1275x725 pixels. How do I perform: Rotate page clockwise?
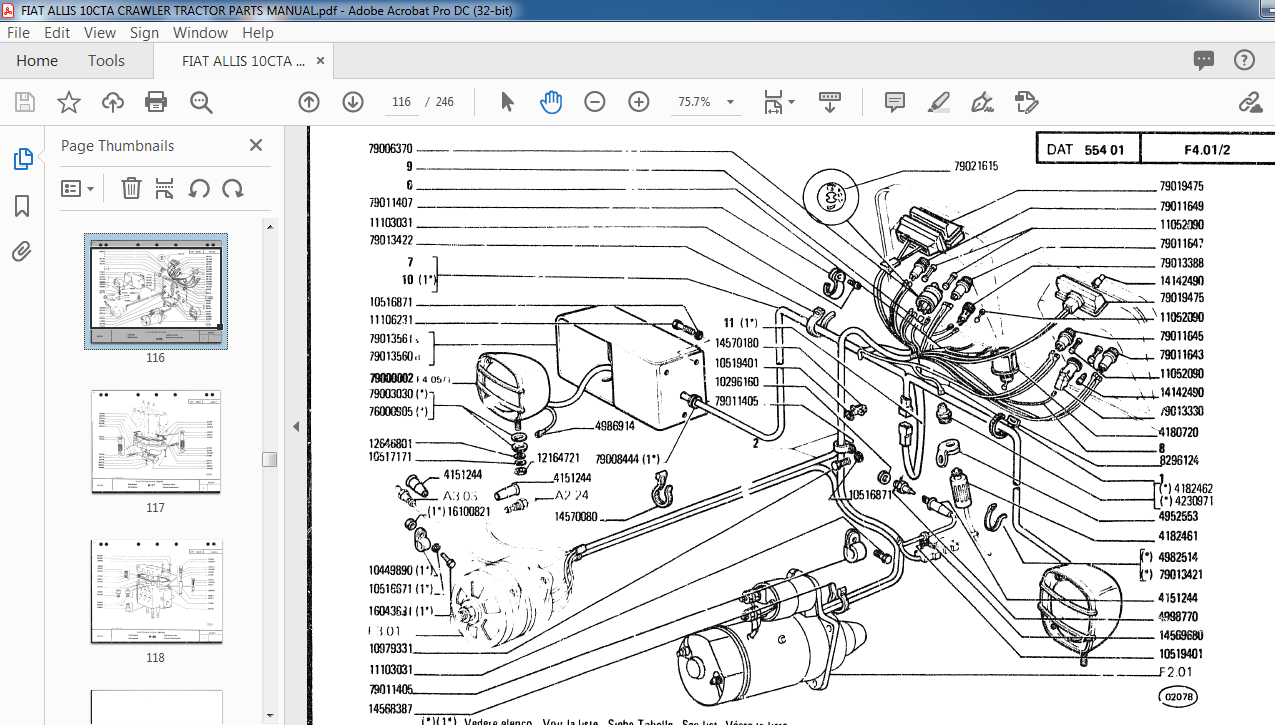[233, 188]
